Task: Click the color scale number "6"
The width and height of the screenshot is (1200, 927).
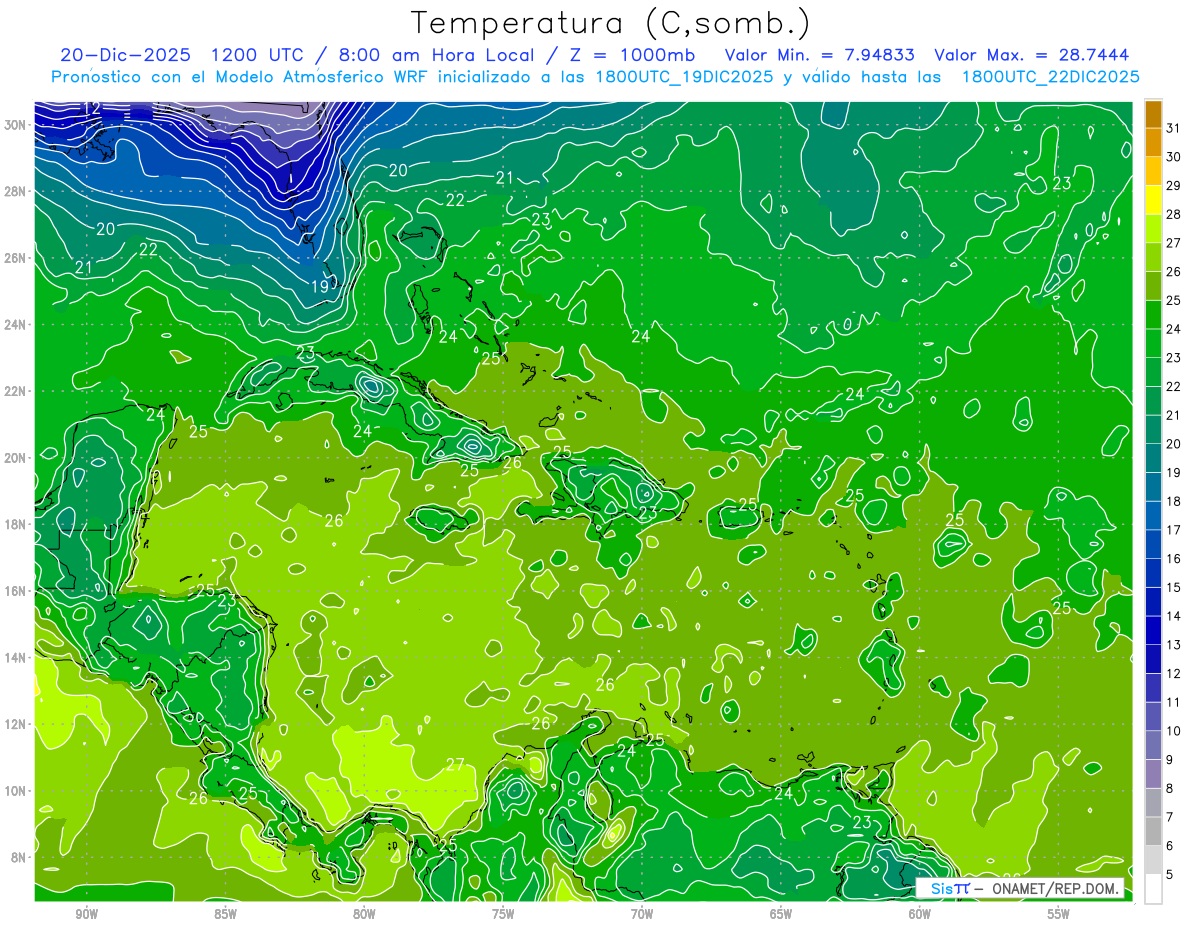Action: [1171, 846]
